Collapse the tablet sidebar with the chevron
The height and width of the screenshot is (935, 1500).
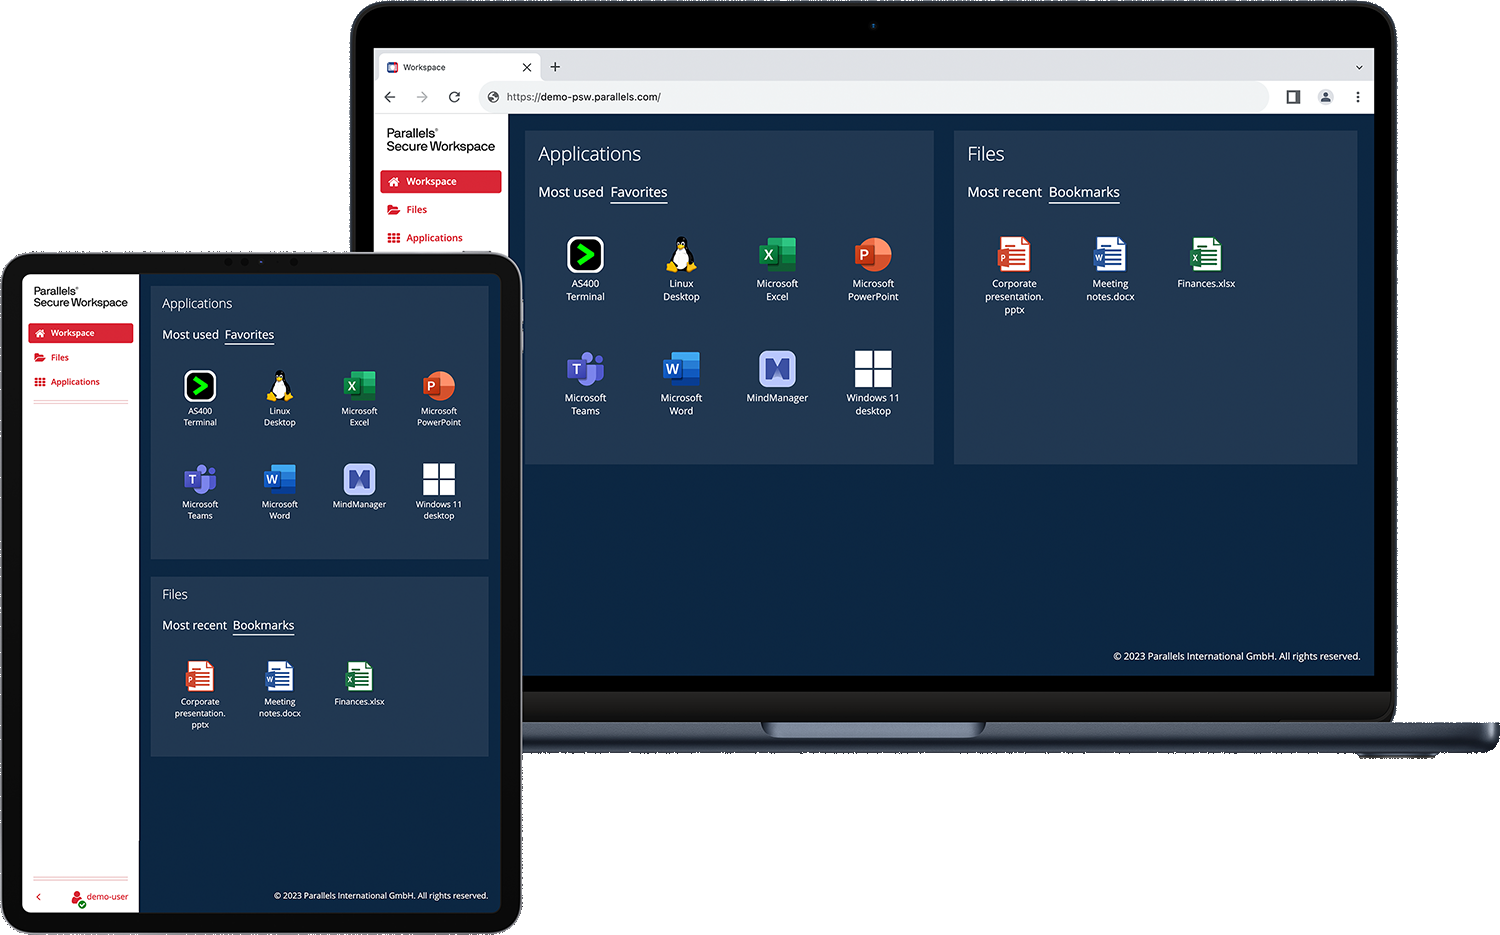(x=38, y=897)
